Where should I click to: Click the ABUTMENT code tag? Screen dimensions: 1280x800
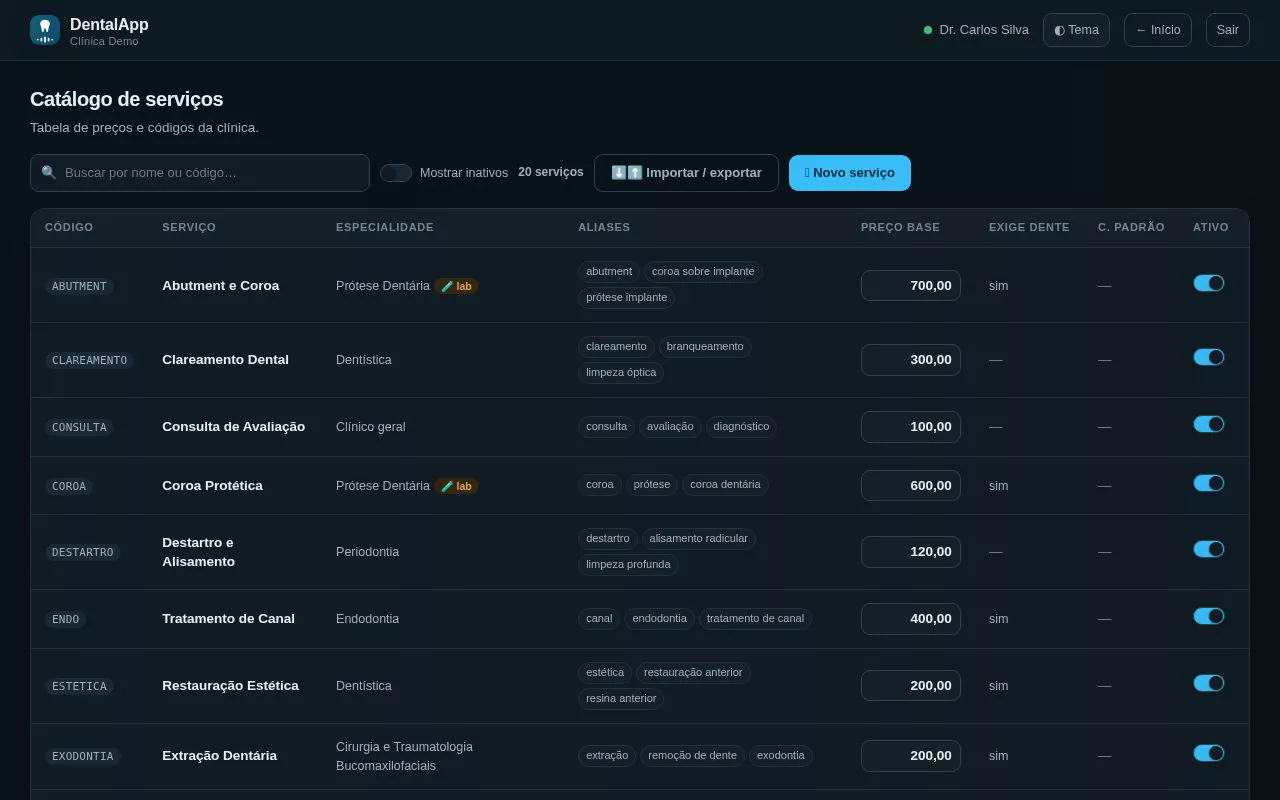point(79,286)
